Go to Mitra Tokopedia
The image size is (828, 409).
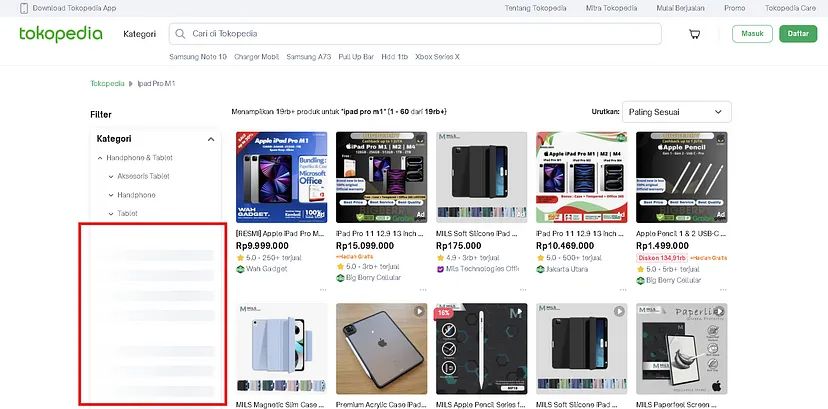[611, 8]
